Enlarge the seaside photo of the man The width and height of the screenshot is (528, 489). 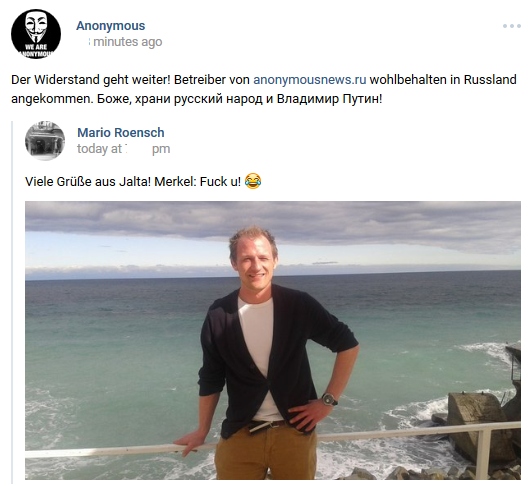point(273,340)
